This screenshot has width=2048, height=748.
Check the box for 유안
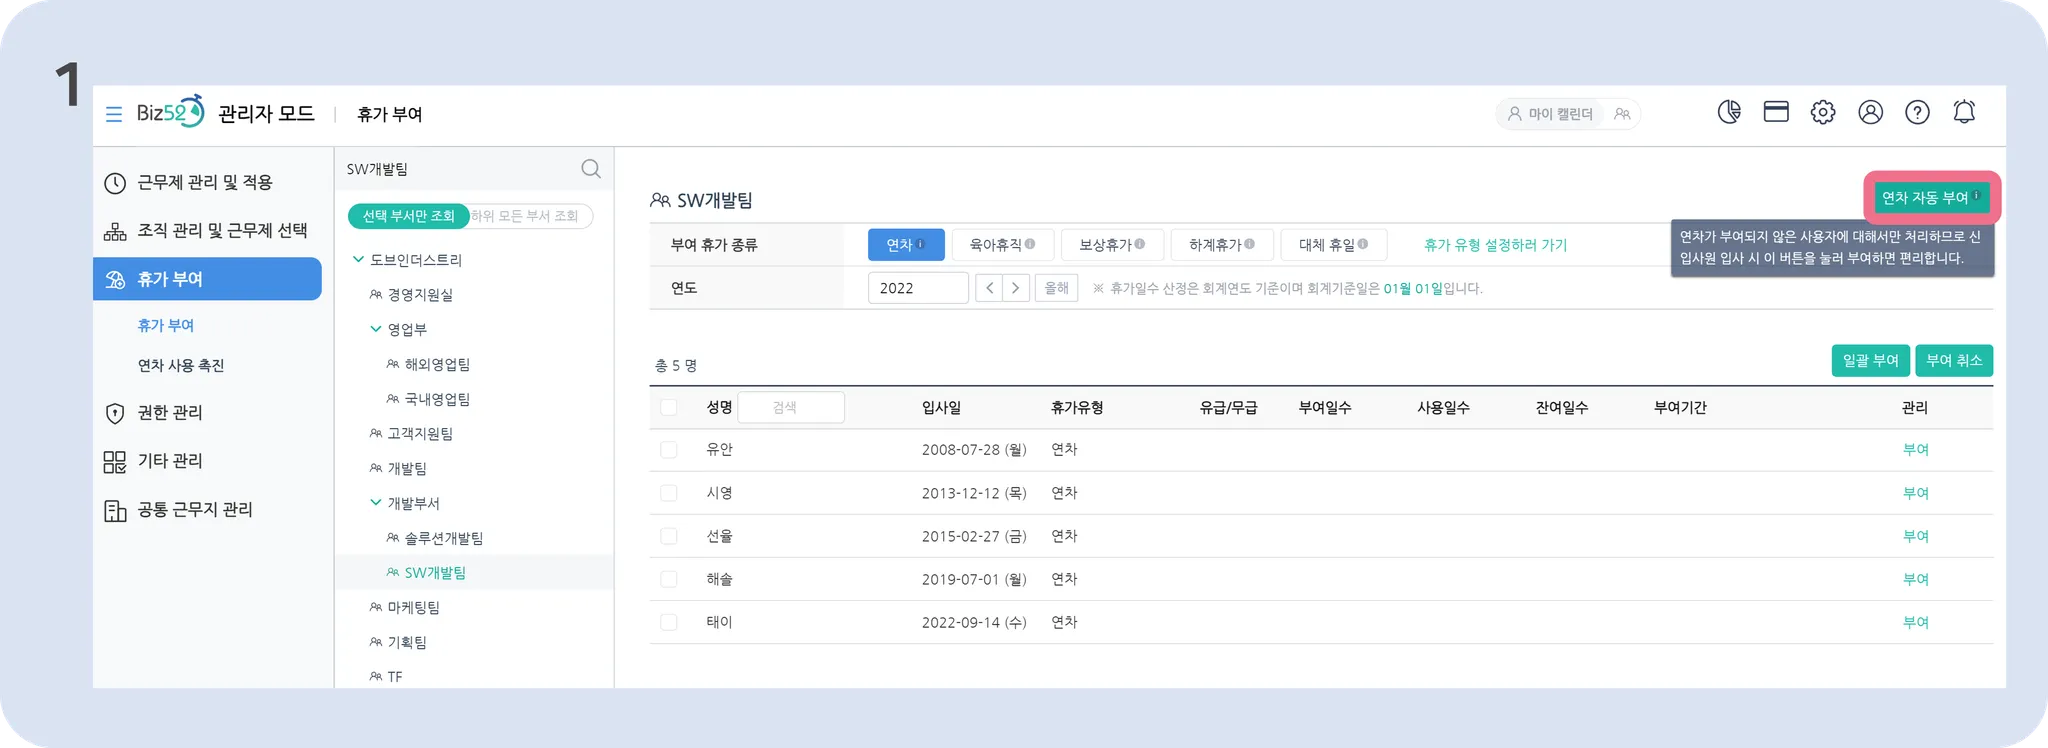(x=669, y=450)
